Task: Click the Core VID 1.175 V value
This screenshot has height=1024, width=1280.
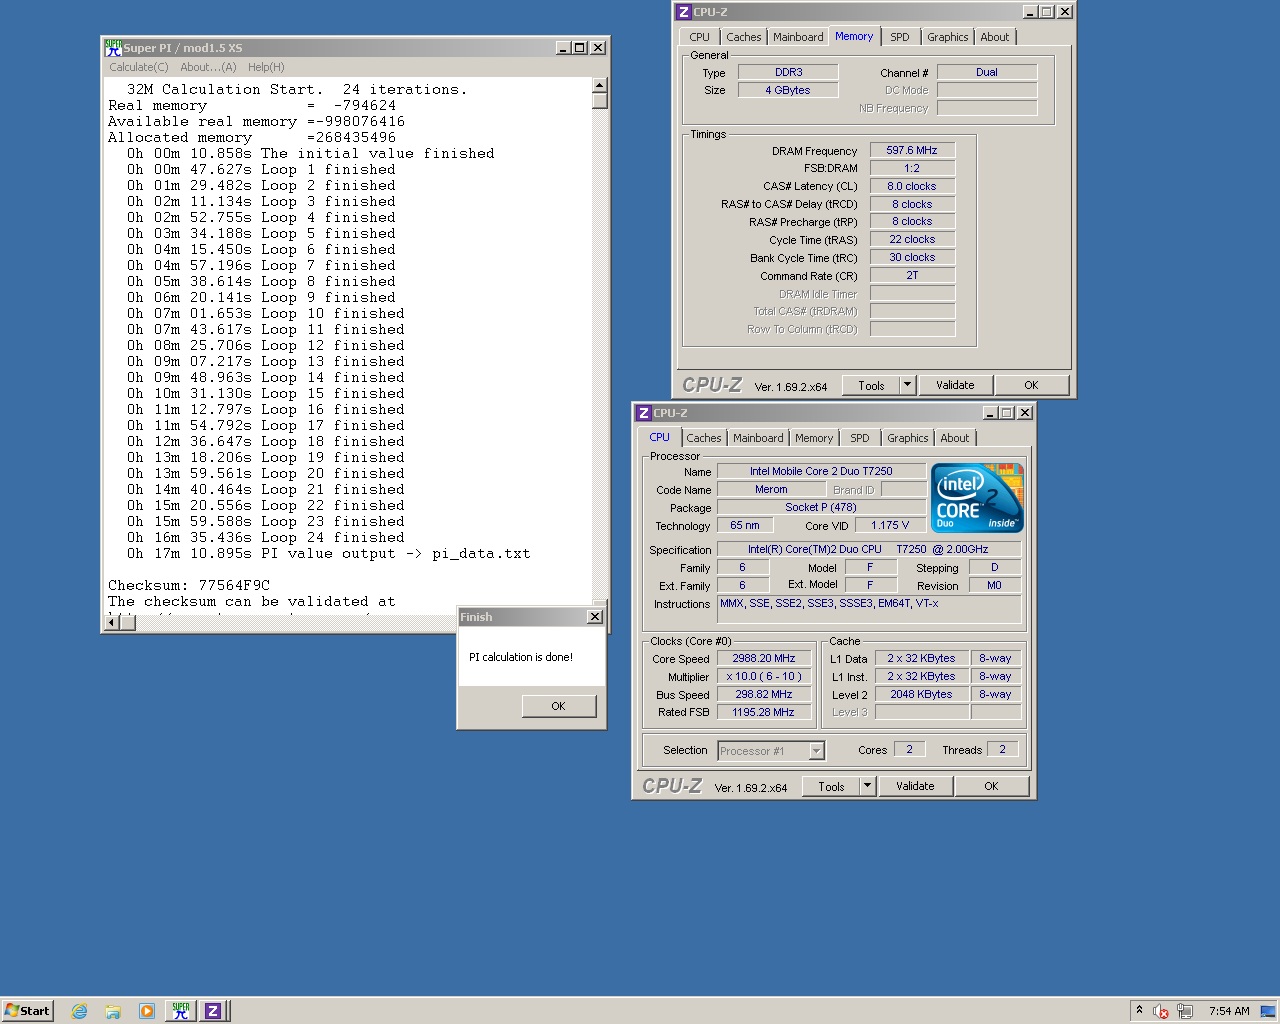Action: [890, 525]
